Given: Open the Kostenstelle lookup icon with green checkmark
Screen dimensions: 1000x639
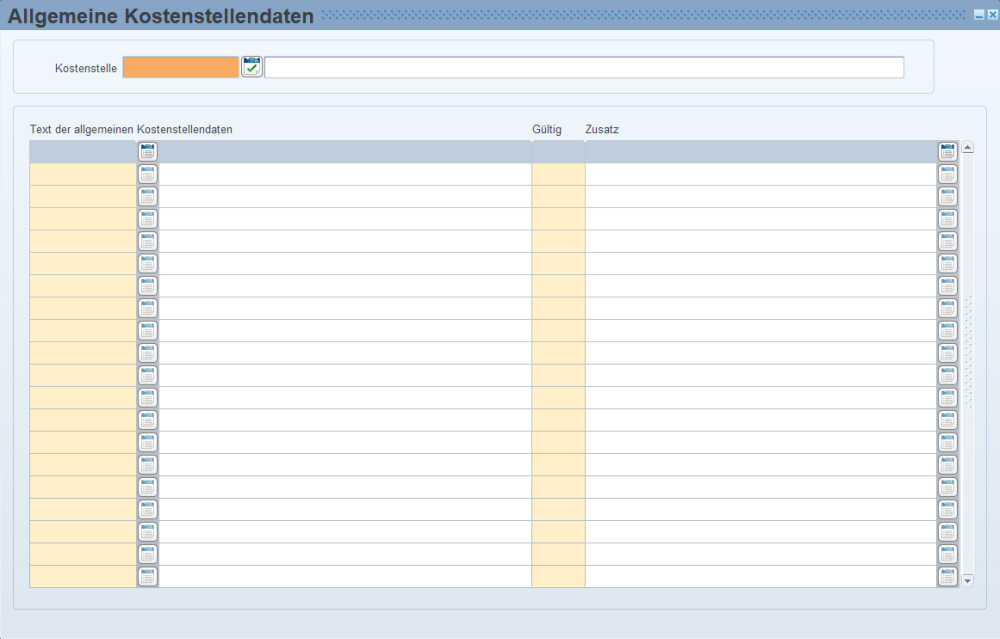Looking at the screenshot, I should [251, 67].
